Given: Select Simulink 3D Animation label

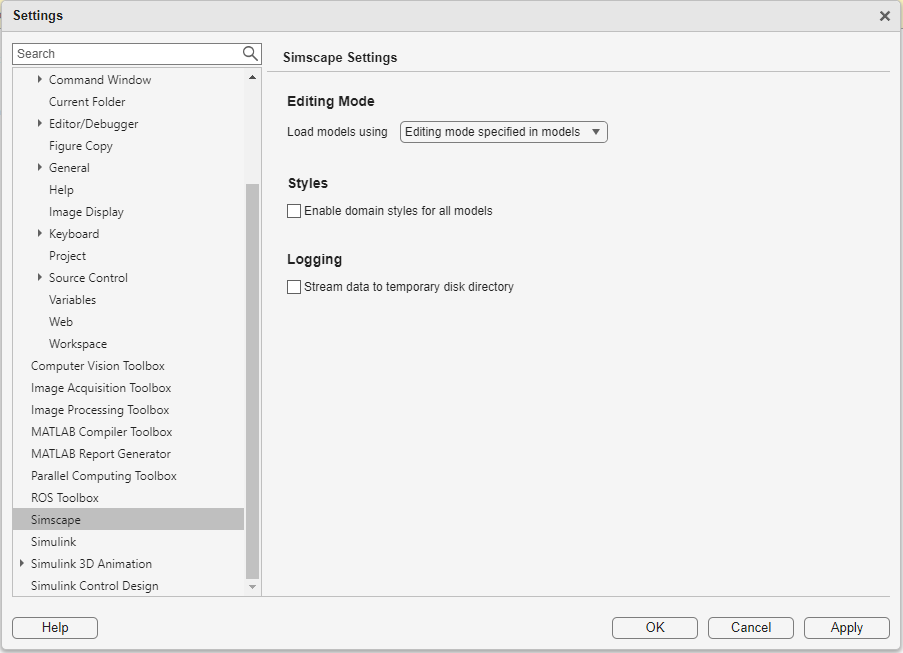Looking at the screenshot, I should click(92, 564).
